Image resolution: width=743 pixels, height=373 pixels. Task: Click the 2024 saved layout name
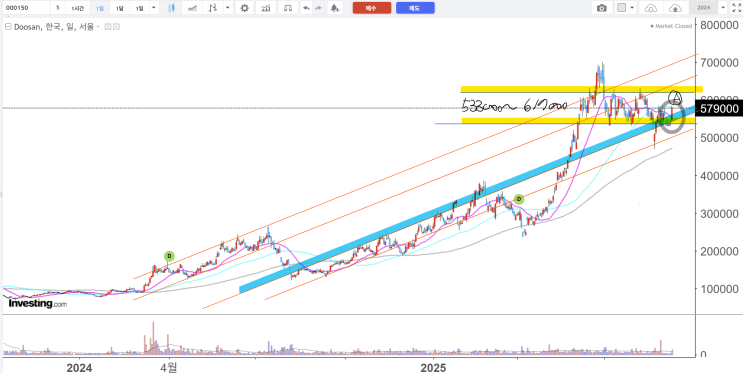point(703,8)
